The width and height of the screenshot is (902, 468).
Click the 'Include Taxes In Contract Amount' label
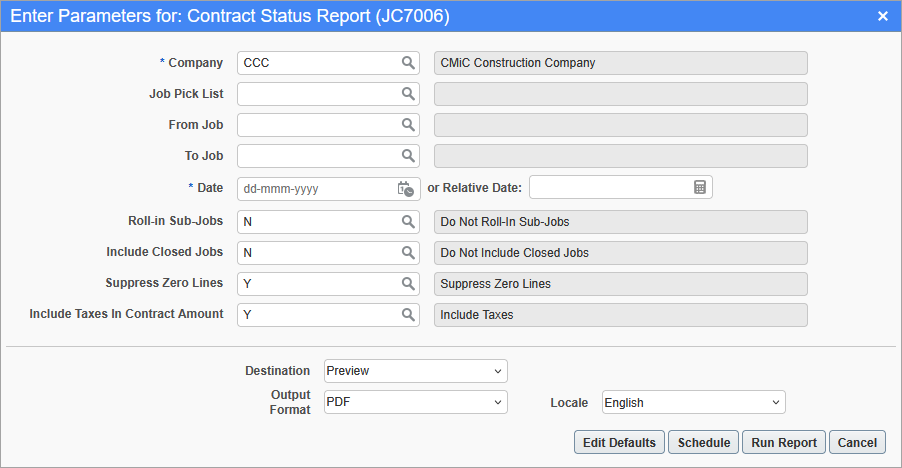pyautogui.click(x=126, y=314)
